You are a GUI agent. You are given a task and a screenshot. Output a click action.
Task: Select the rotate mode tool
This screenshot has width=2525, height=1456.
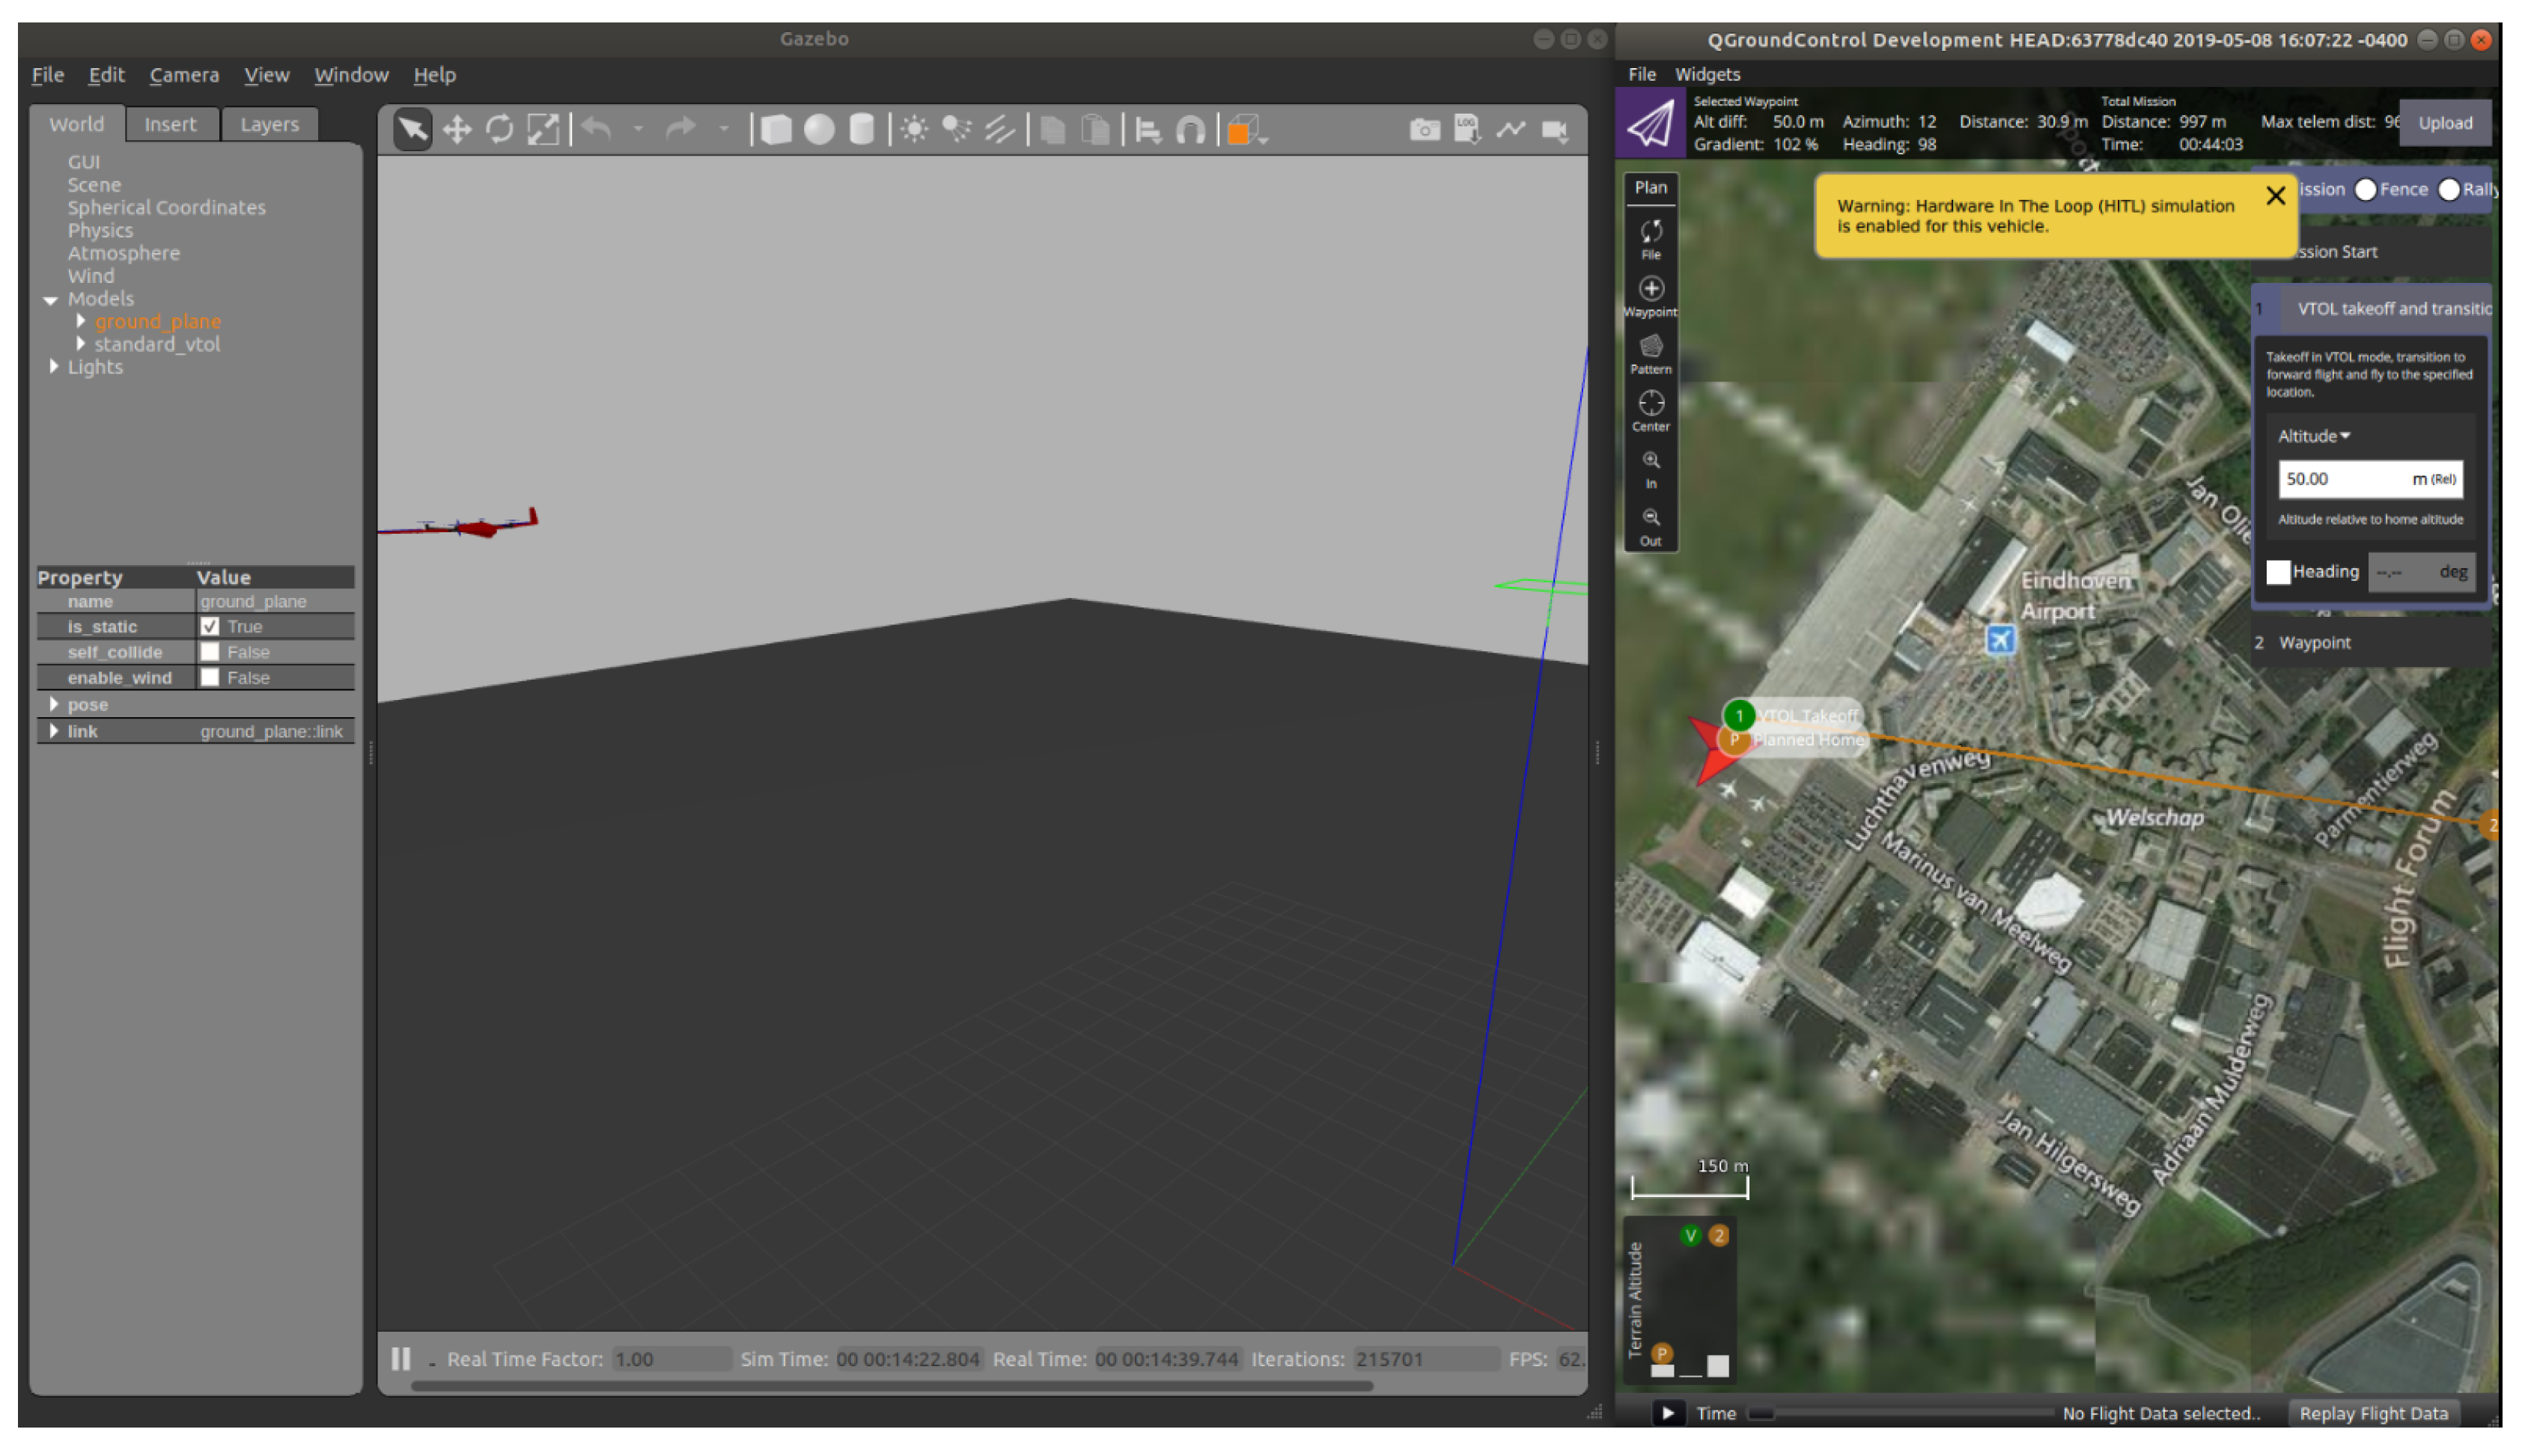click(500, 130)
